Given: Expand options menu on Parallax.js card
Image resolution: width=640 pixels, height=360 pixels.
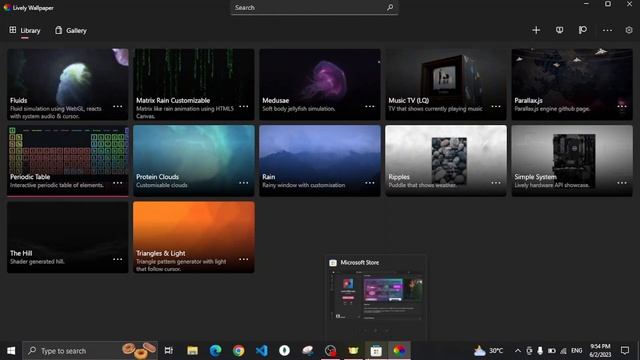Looking at the screenshot, I should [622, 107].
